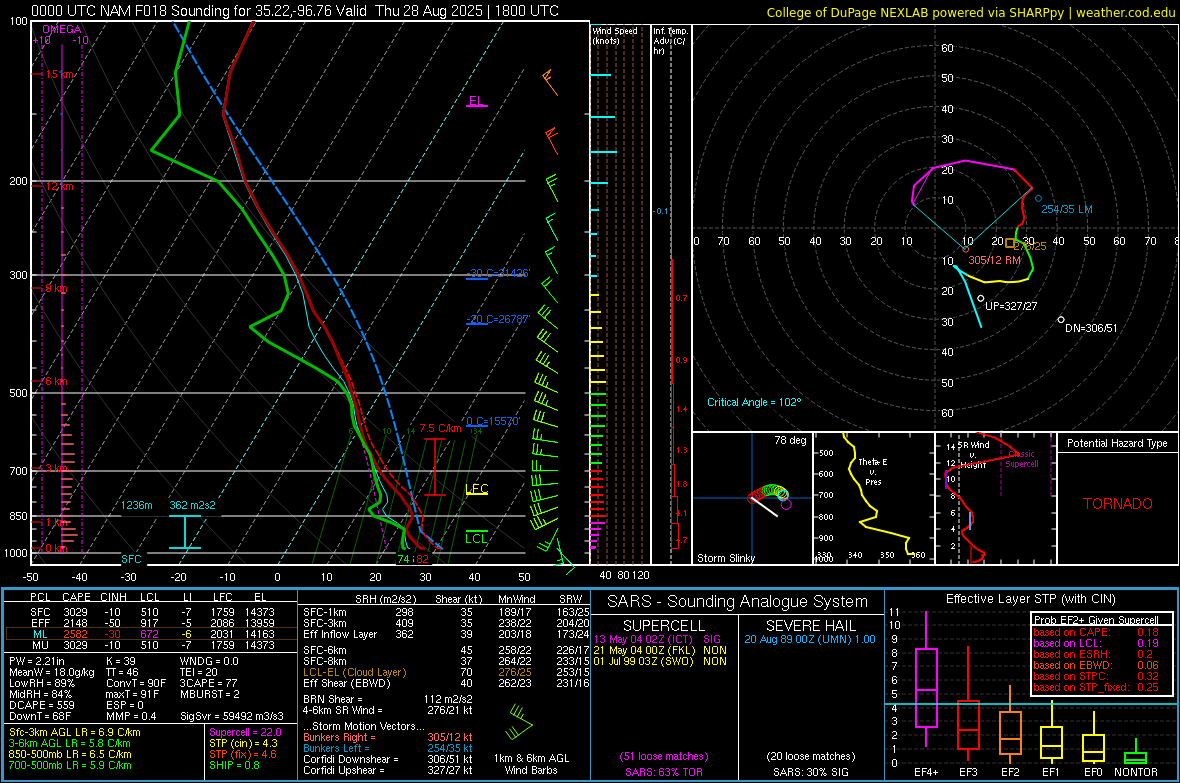Click the 362 m2s2 helicity label
Screen dimensions: 1180x783
[x=193, y=505]
